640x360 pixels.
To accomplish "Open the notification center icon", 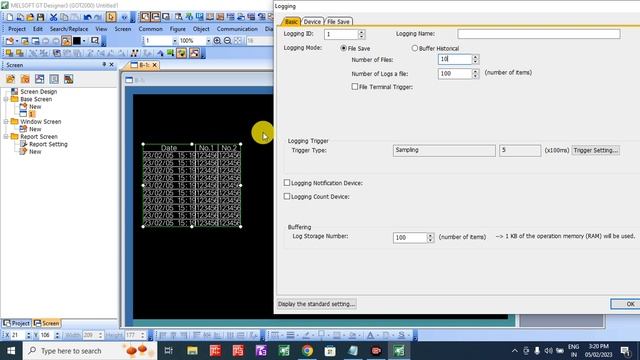I will [x=625, y=351].
